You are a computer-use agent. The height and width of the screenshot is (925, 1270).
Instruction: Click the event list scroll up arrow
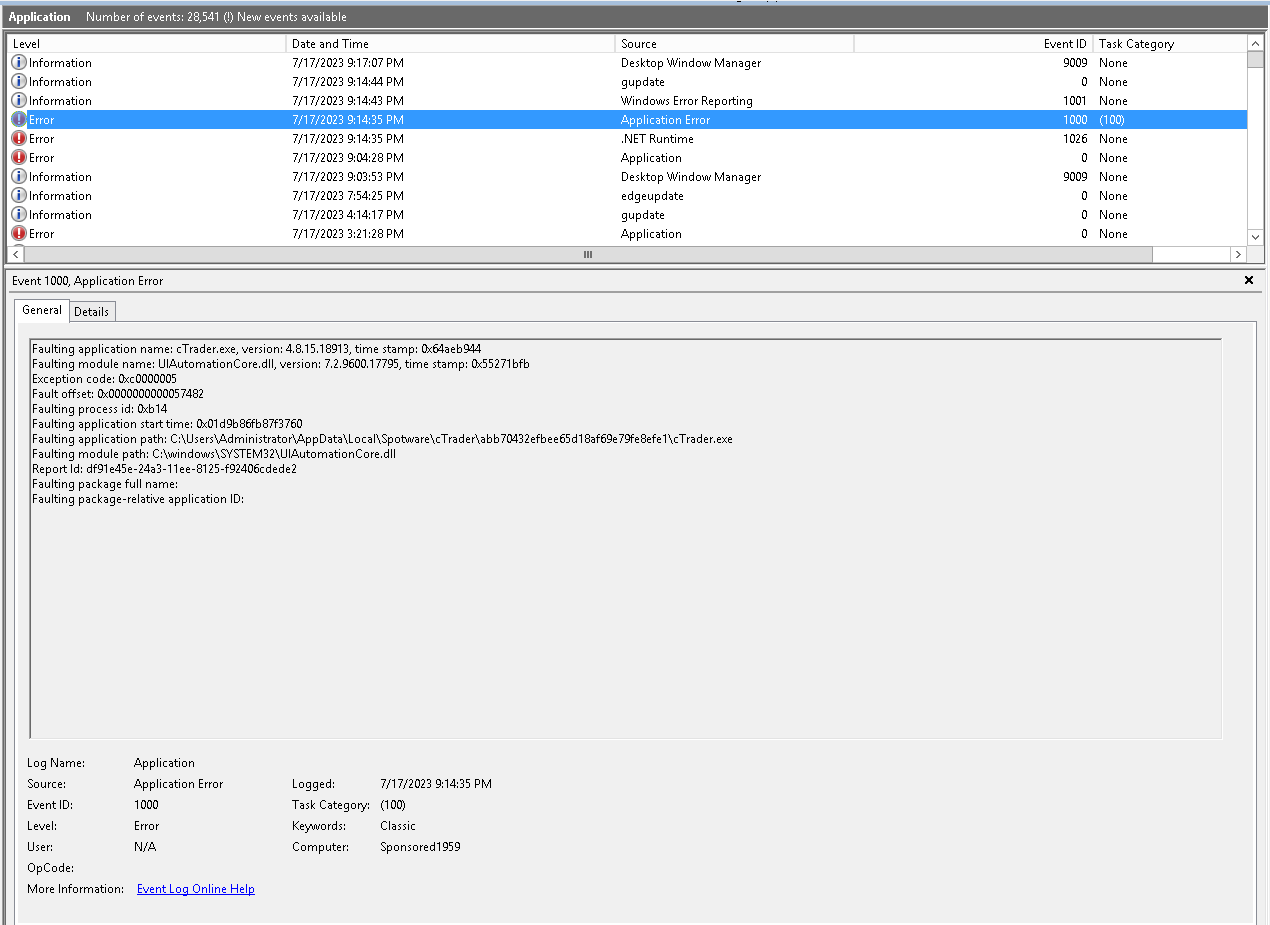[x=1256, y=43]
